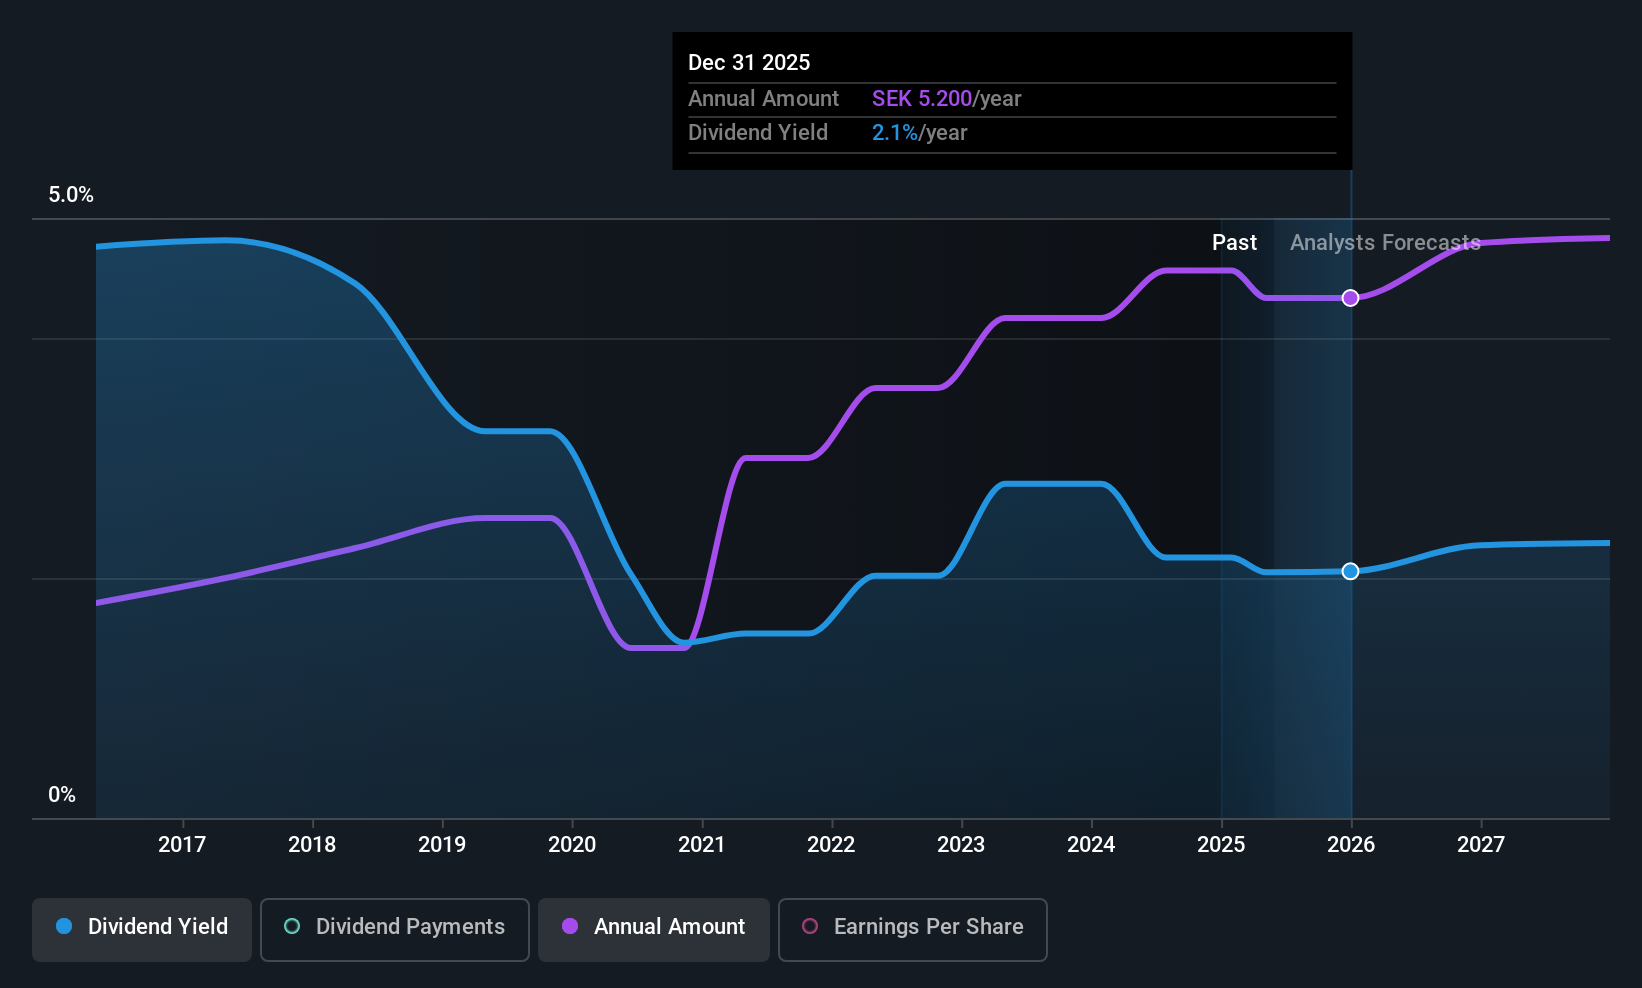Click the Annual Amount tooltip row label
Screen dimensions: 1642x988
pos(763,99)
